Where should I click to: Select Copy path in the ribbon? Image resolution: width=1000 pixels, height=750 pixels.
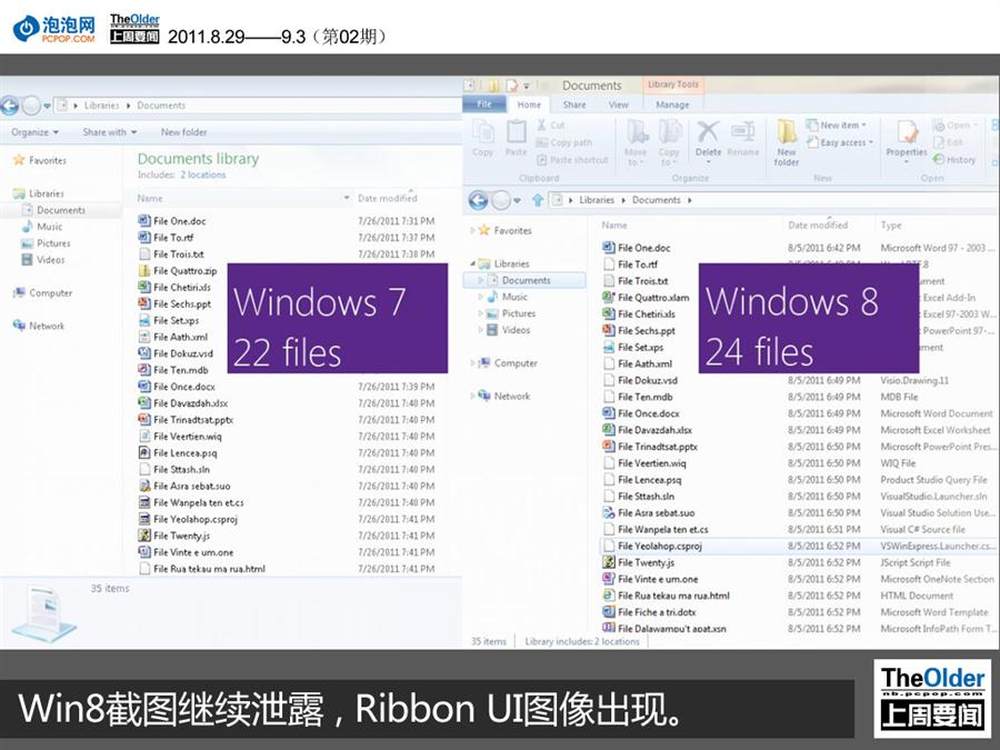(x=564, y=142)
